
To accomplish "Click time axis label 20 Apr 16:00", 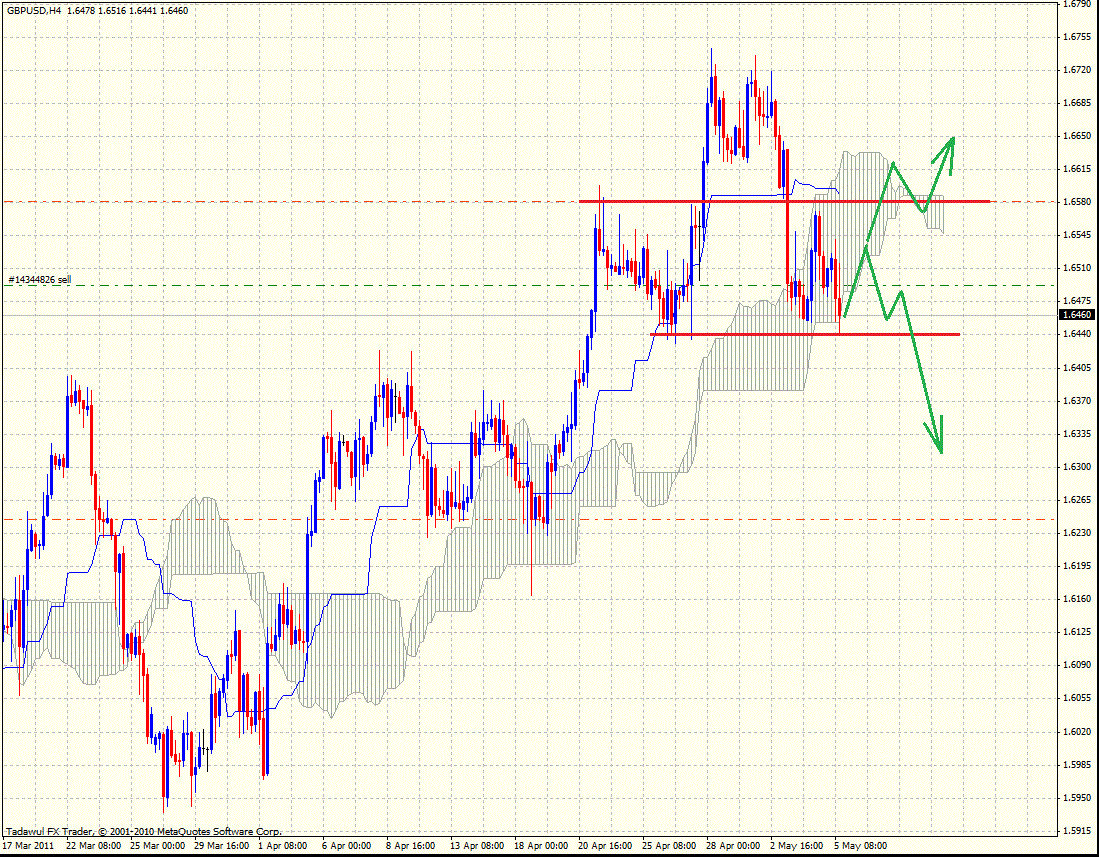I will (605, 846).
